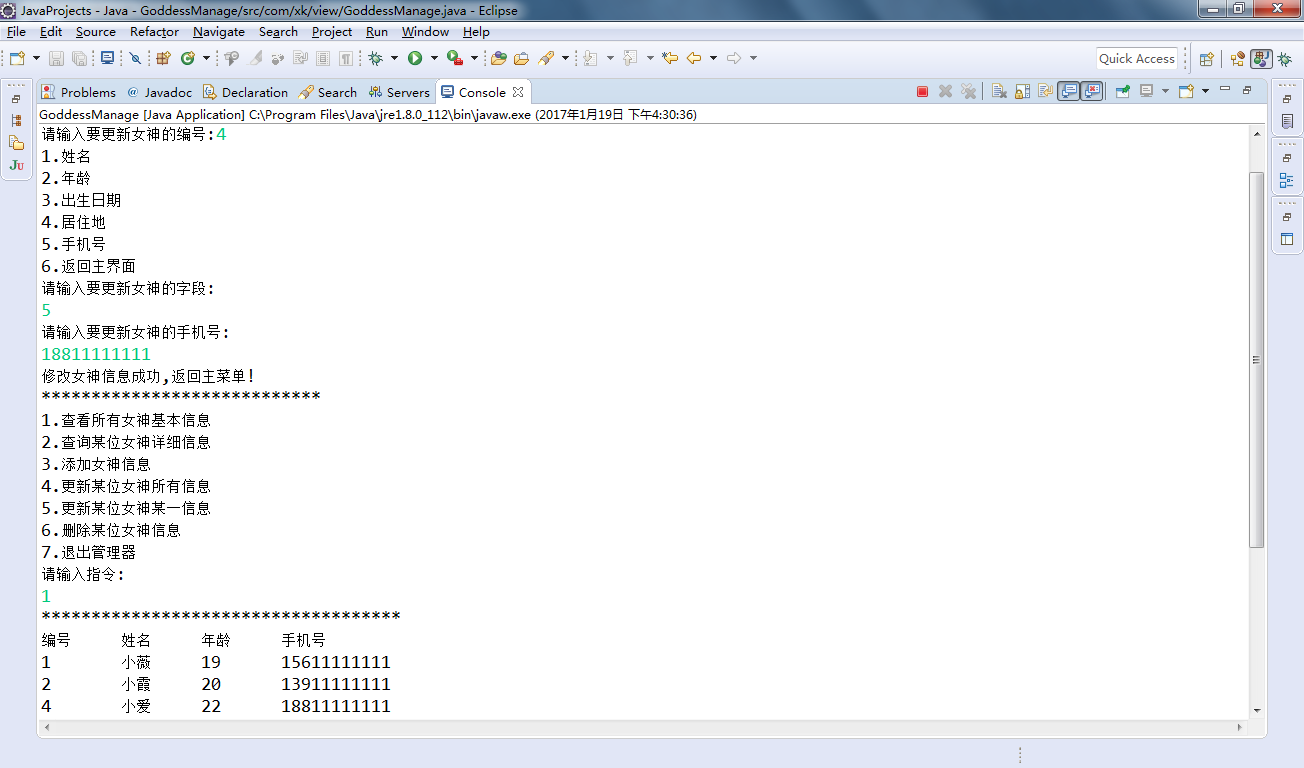Click the green input text 18811111111
Viewport: 1304px width, 768px height.
click(x=96, y=354)
